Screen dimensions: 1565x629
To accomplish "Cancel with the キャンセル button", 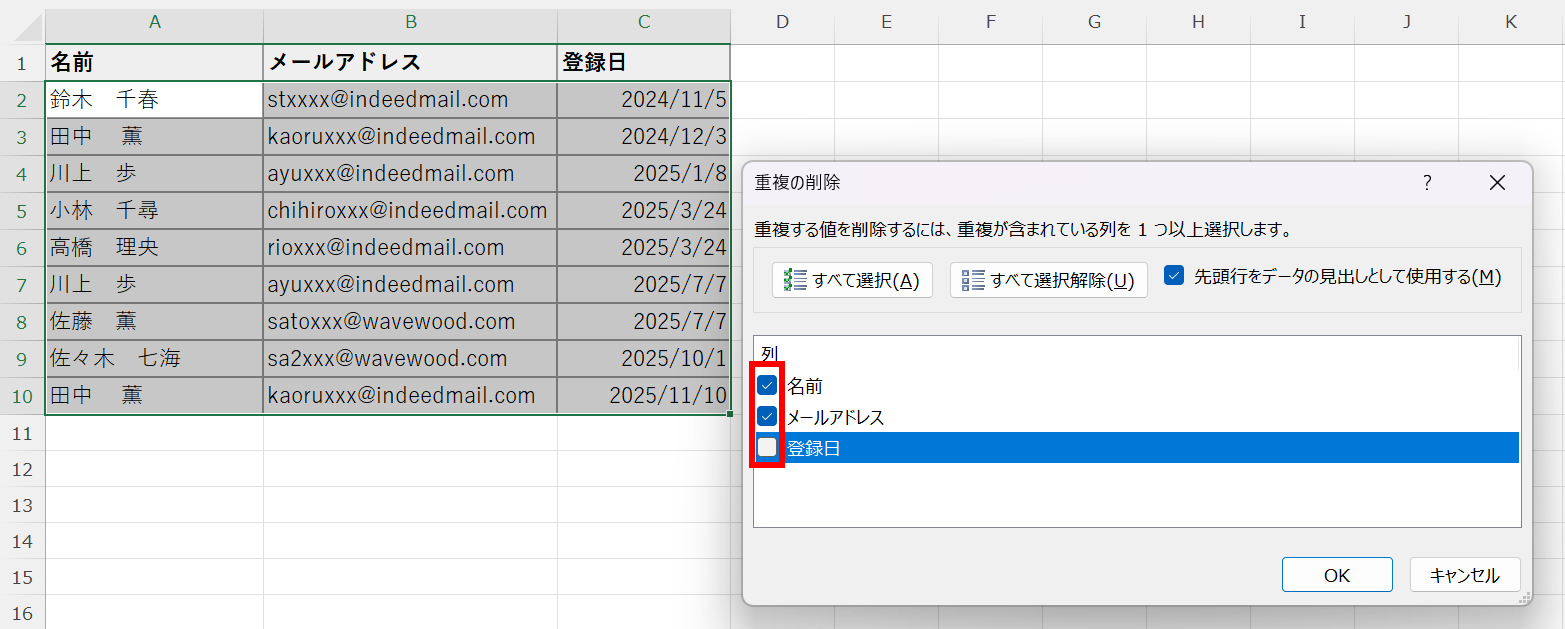I will coord(1465,575).
